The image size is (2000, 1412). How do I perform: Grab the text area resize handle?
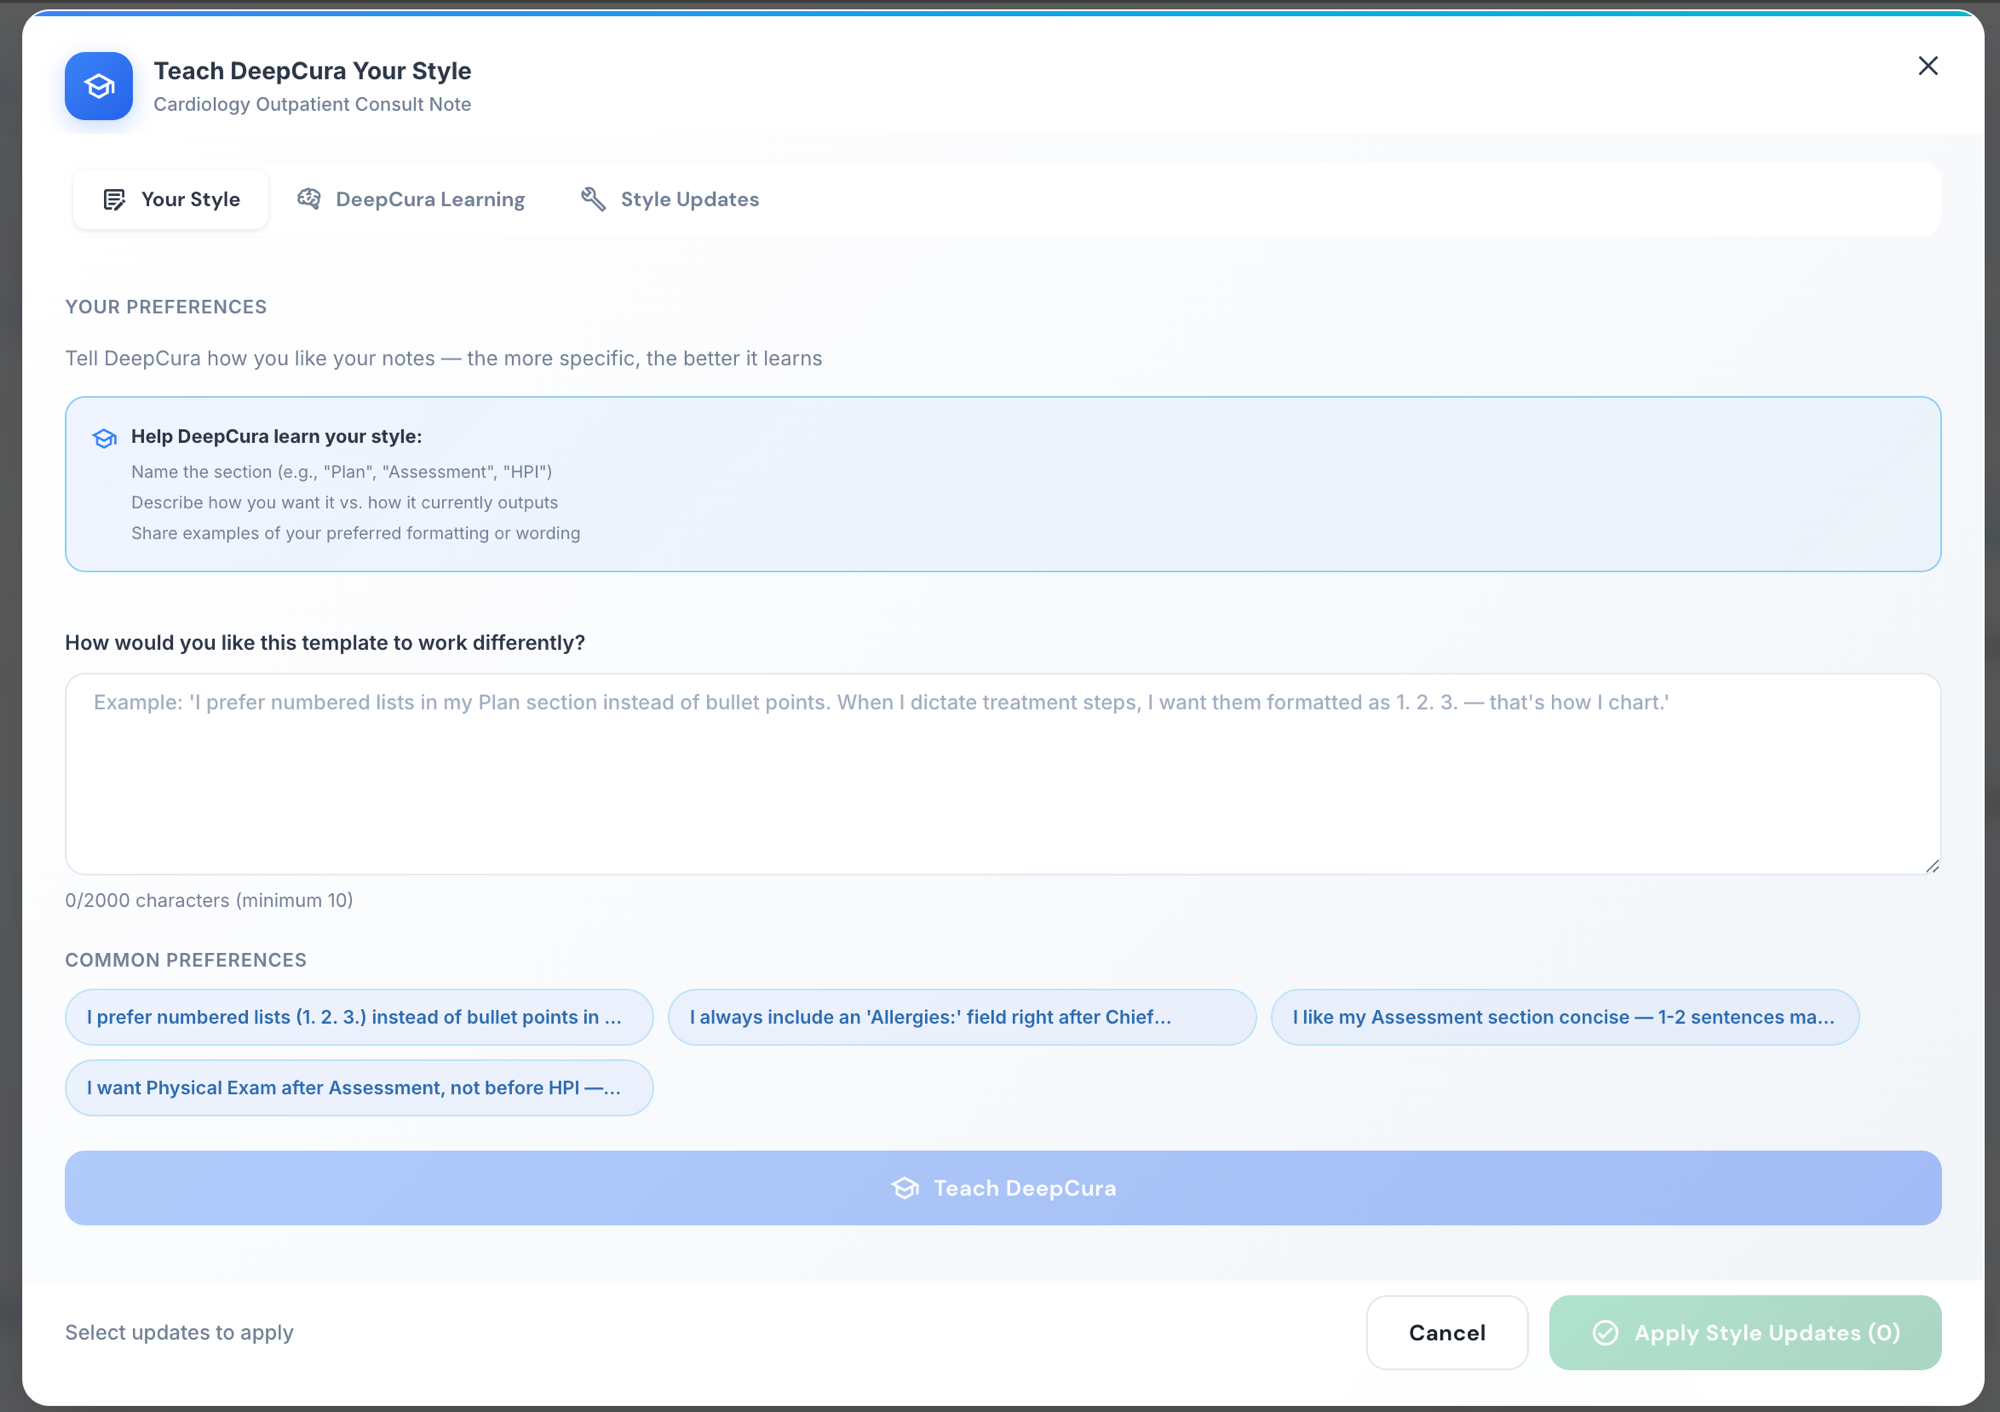1932,866
